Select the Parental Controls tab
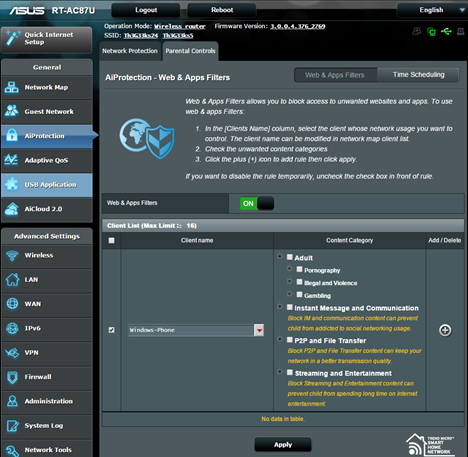 (190, 51)
